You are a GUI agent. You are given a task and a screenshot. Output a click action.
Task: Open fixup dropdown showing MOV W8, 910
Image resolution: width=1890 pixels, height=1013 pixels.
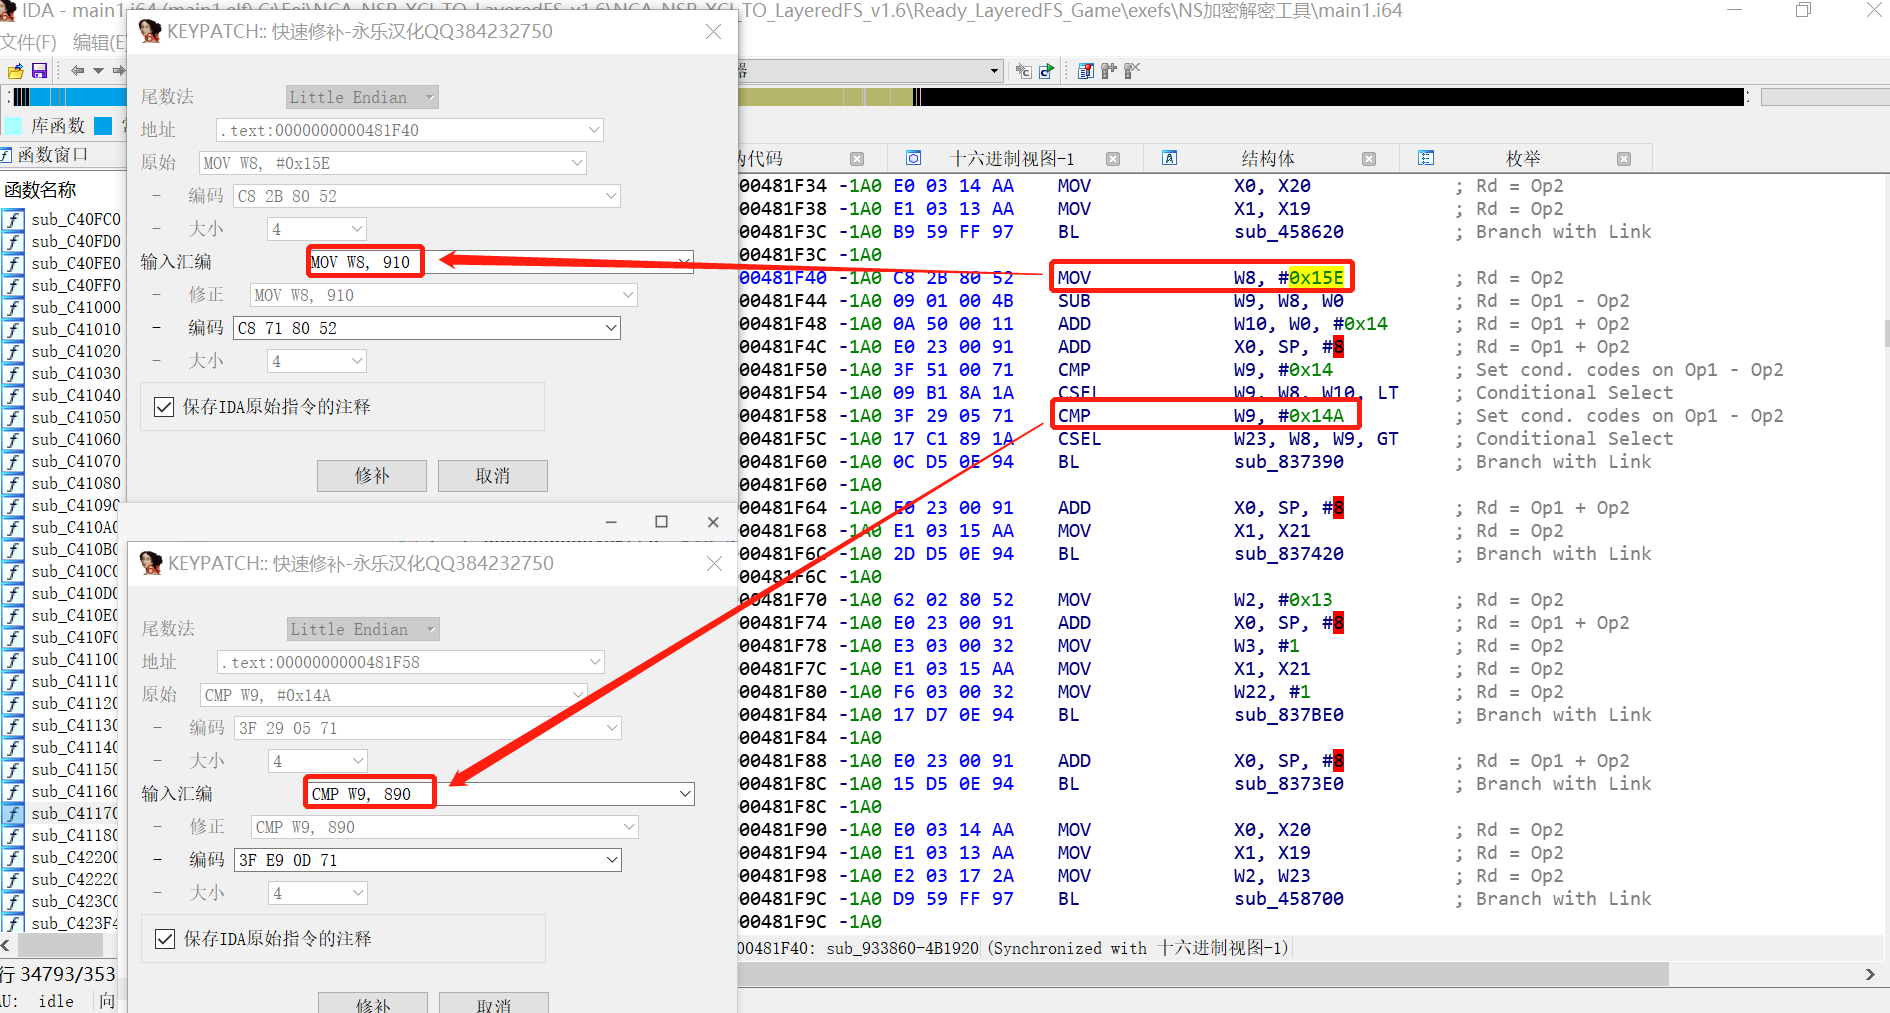(628, 295)
